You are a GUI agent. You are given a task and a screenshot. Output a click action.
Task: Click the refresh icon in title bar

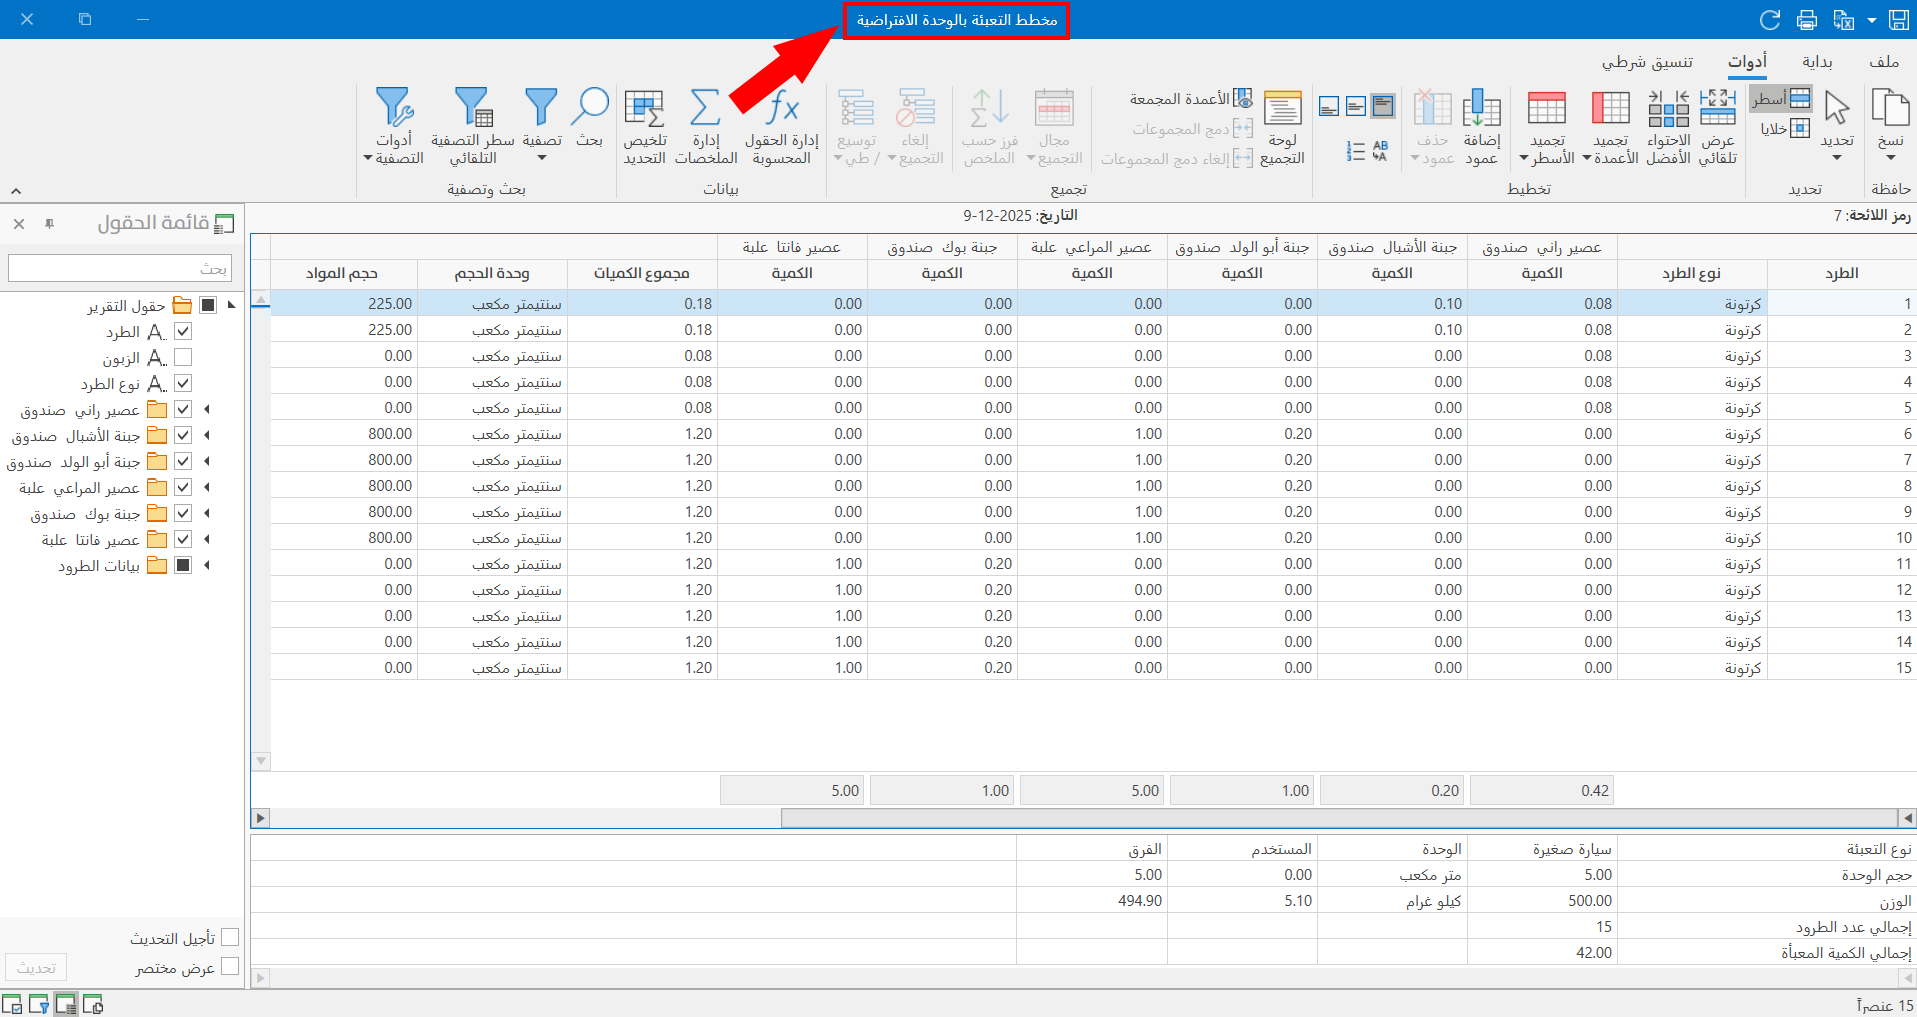1770,20
